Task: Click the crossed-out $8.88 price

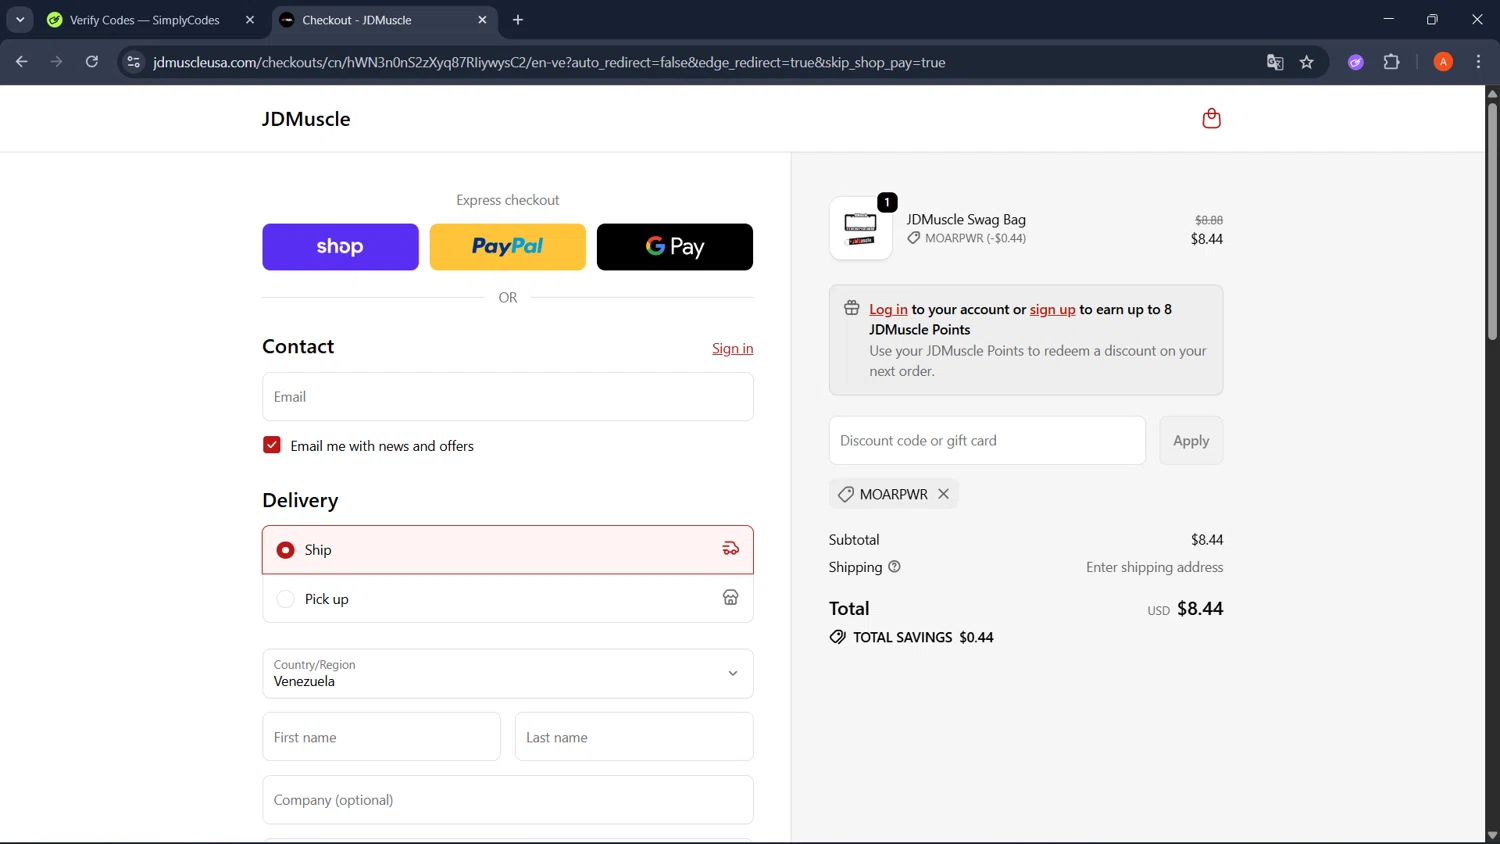Action: (x=1209, y=220)
